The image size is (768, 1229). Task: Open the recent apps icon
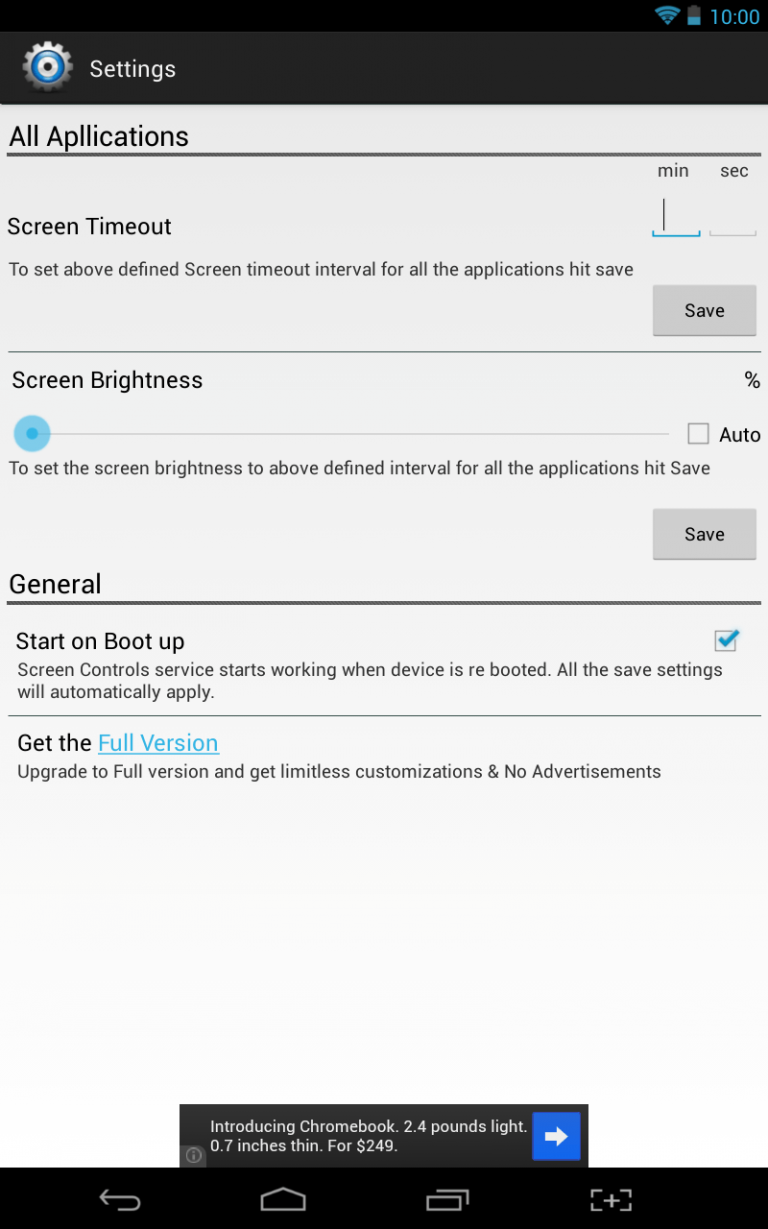[447, 1199]
